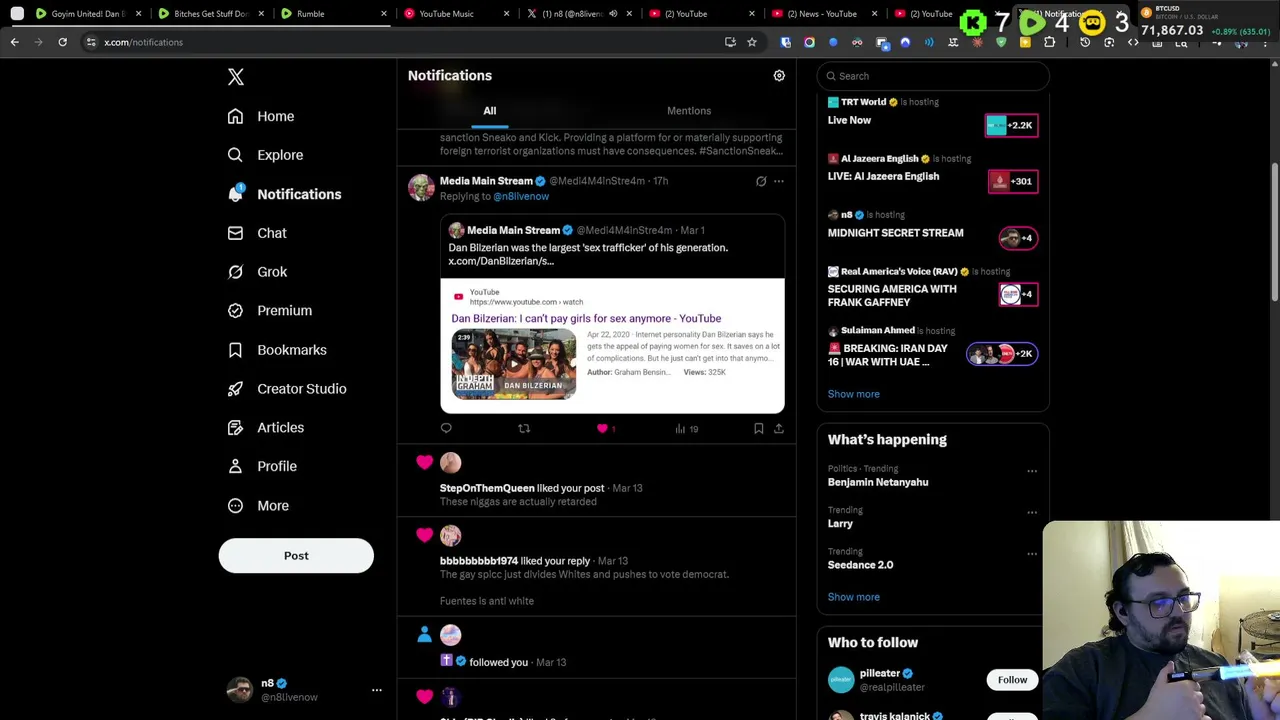Open options for Larry trend

coord(1032,512)
